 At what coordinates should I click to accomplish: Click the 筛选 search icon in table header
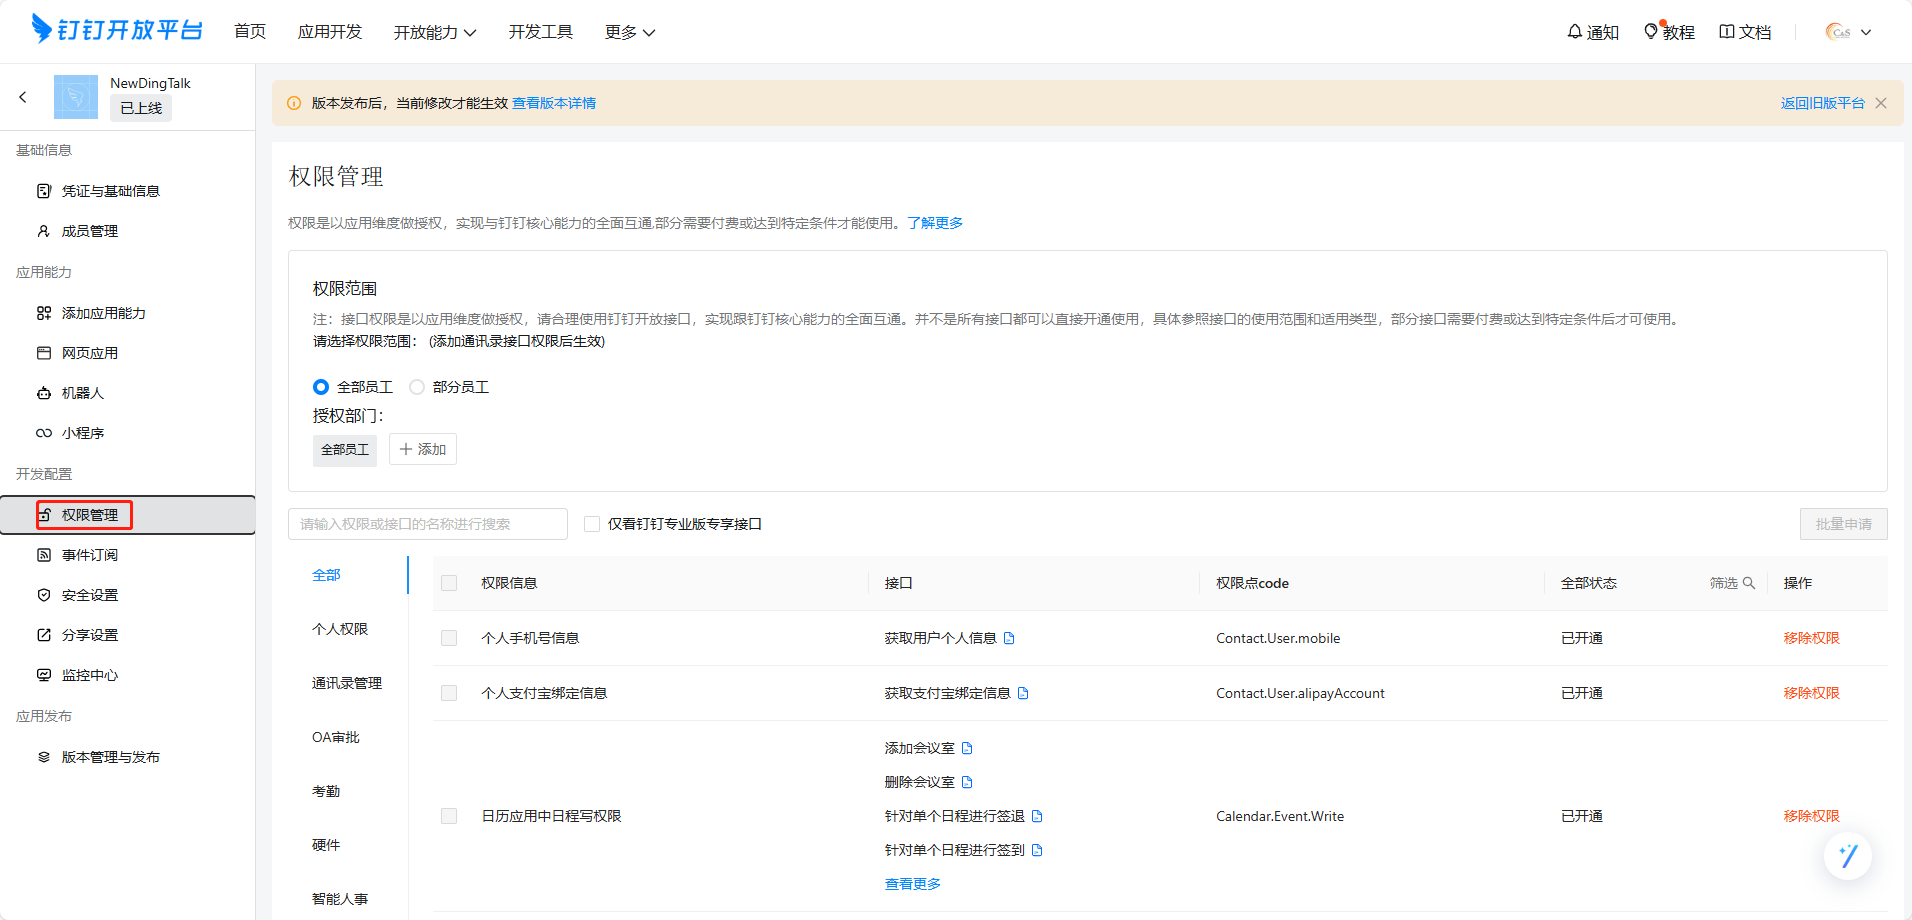[1749, 583]
